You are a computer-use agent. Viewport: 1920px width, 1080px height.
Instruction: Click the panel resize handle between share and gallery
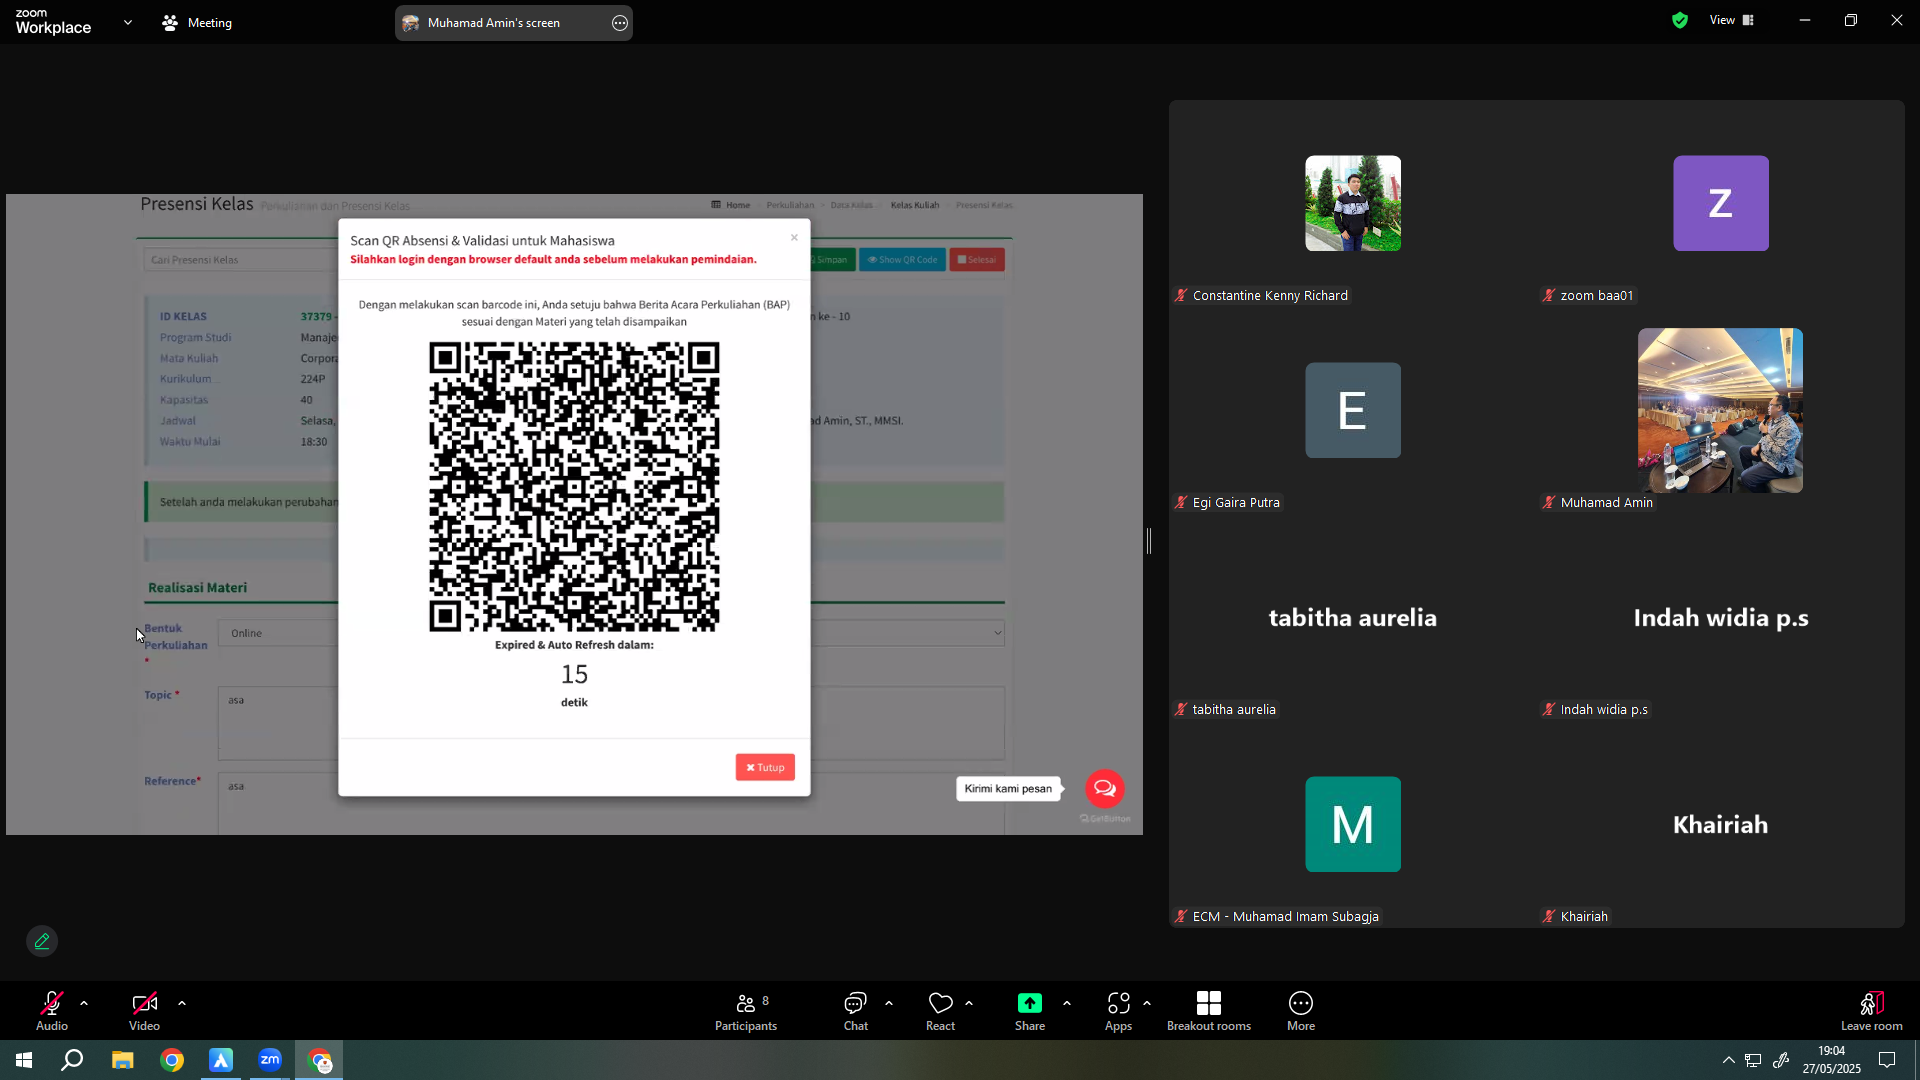pos(1149,541)
